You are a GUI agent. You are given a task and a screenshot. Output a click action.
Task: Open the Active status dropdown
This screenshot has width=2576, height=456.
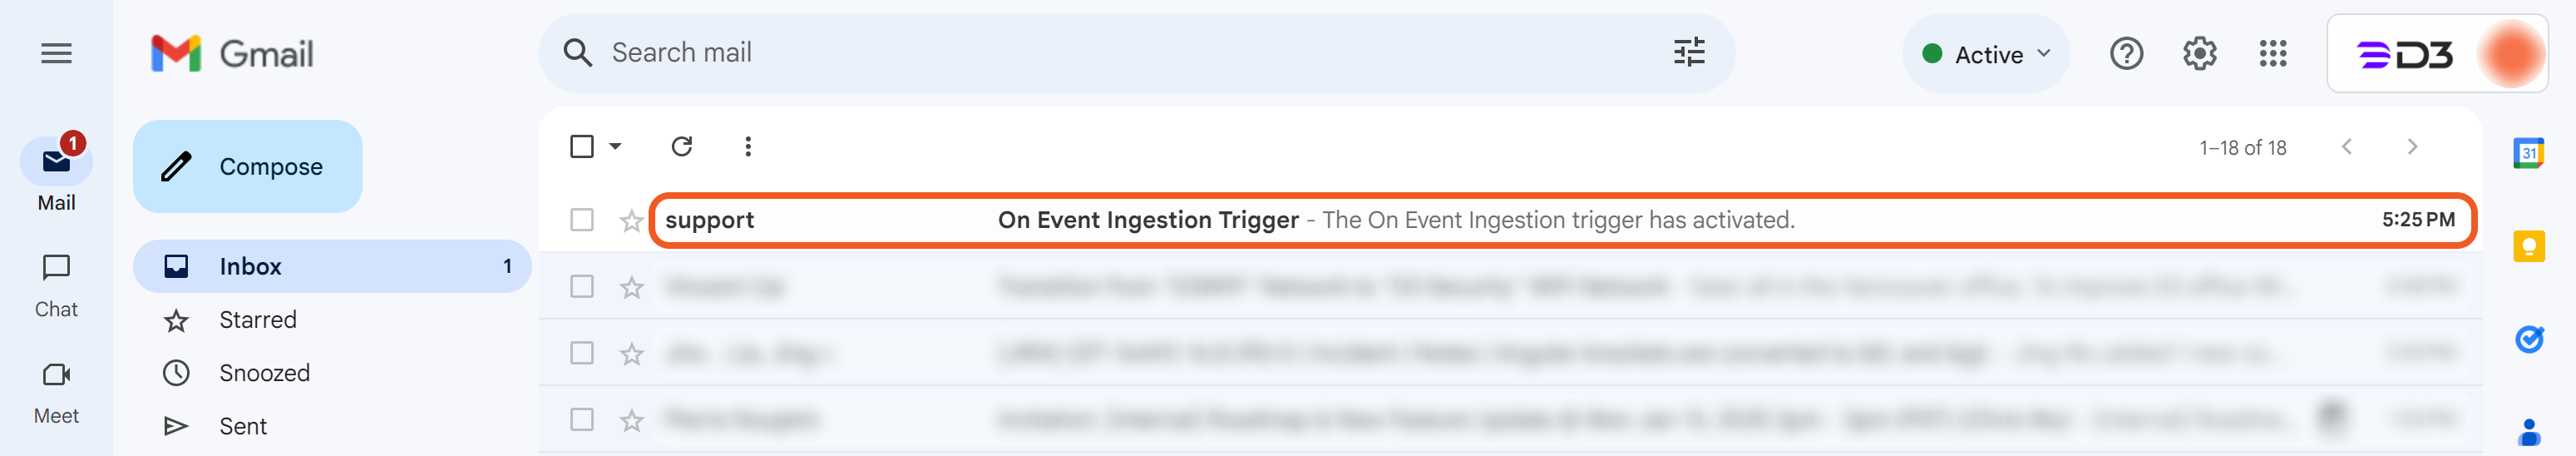pyautogui.click(x=1985, y=54)
